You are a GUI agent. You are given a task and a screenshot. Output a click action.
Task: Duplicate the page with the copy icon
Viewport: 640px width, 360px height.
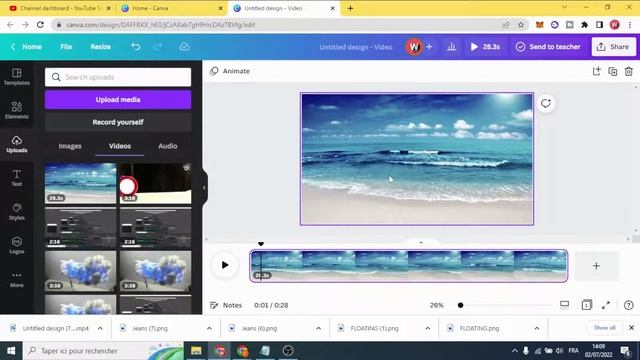pos(613,71)
